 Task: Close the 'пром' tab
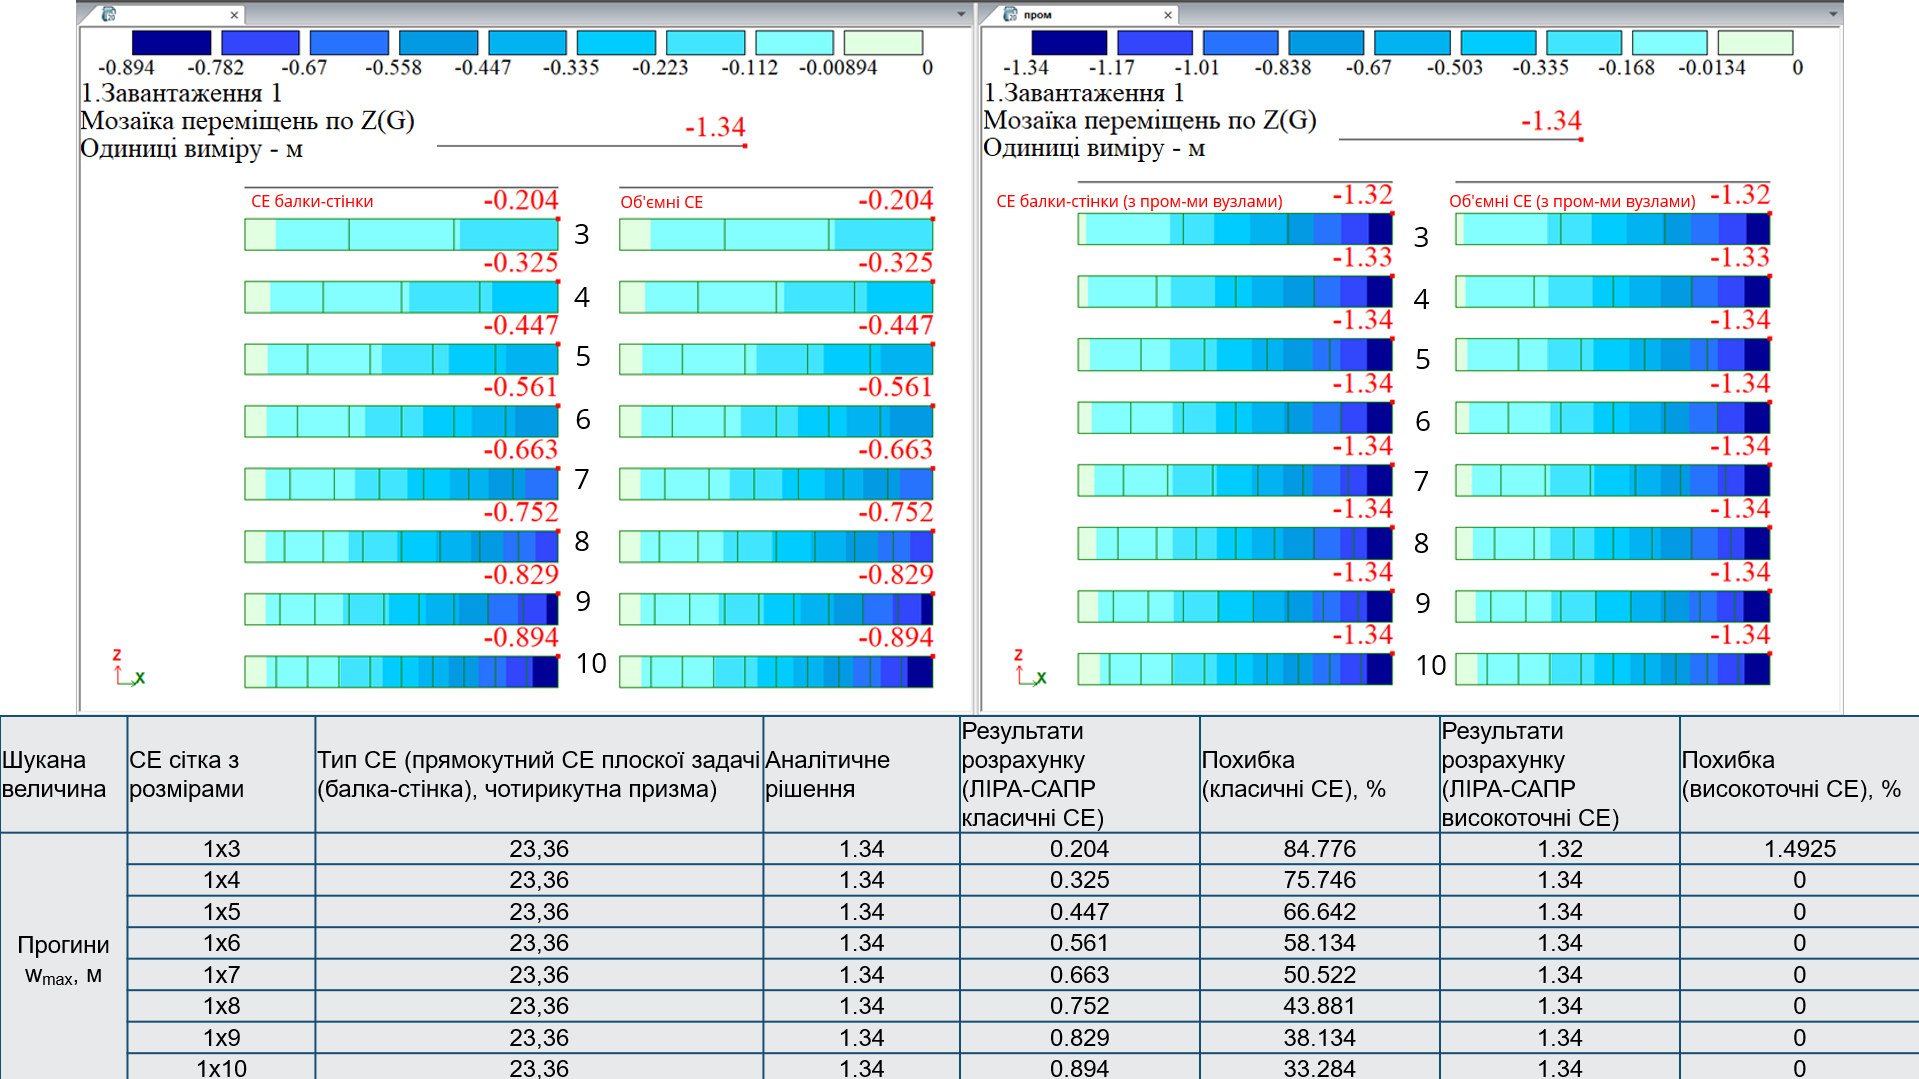(1167, 15)
